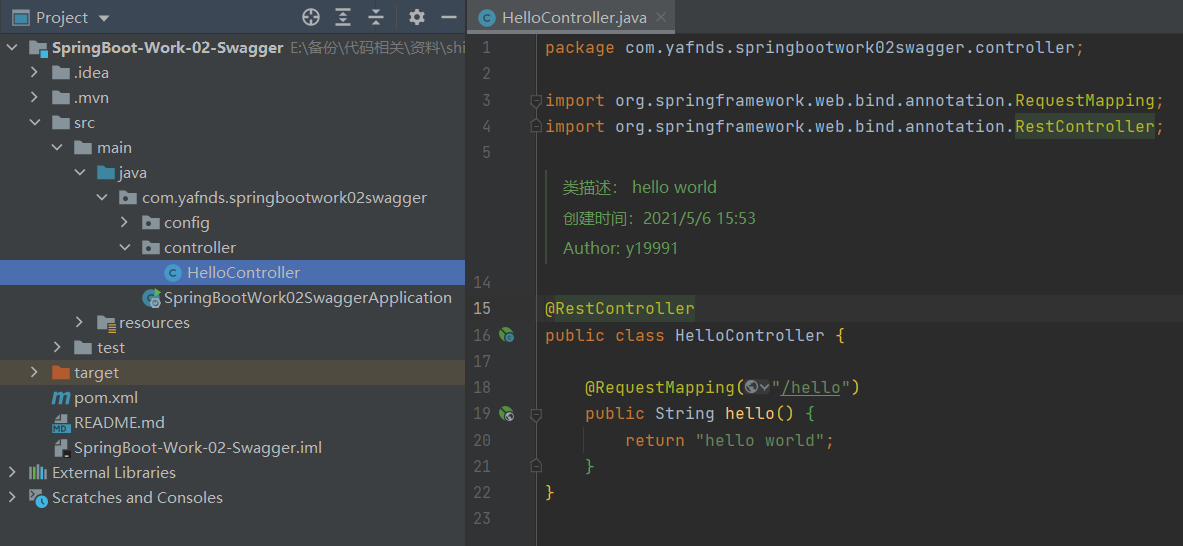Open the URL globe dropdown in @RequestMapping

point(757,388)
